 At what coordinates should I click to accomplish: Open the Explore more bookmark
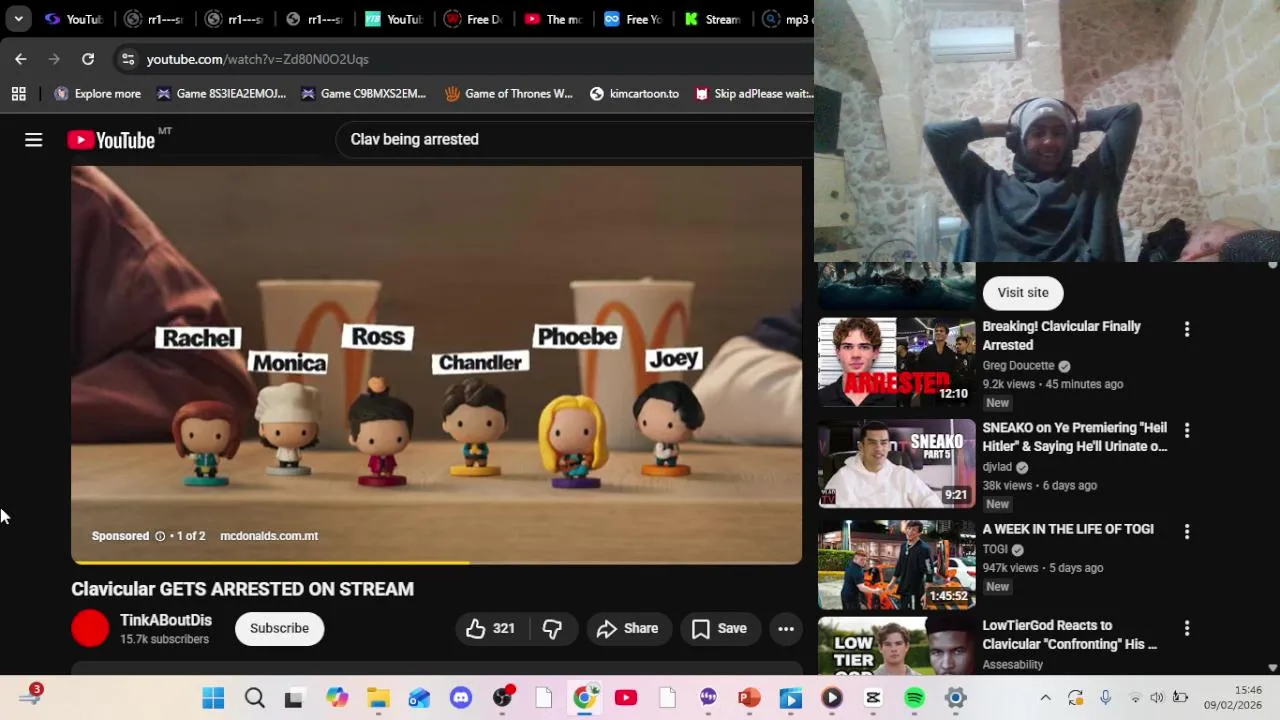pos(97,94)
